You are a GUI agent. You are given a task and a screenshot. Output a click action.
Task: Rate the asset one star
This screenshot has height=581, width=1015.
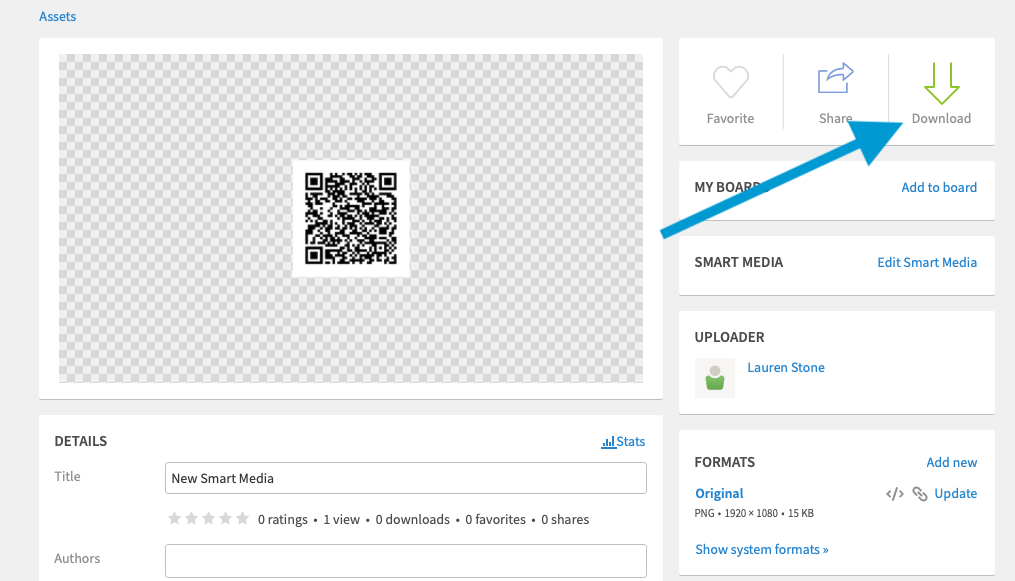click(x=174, y=518)
